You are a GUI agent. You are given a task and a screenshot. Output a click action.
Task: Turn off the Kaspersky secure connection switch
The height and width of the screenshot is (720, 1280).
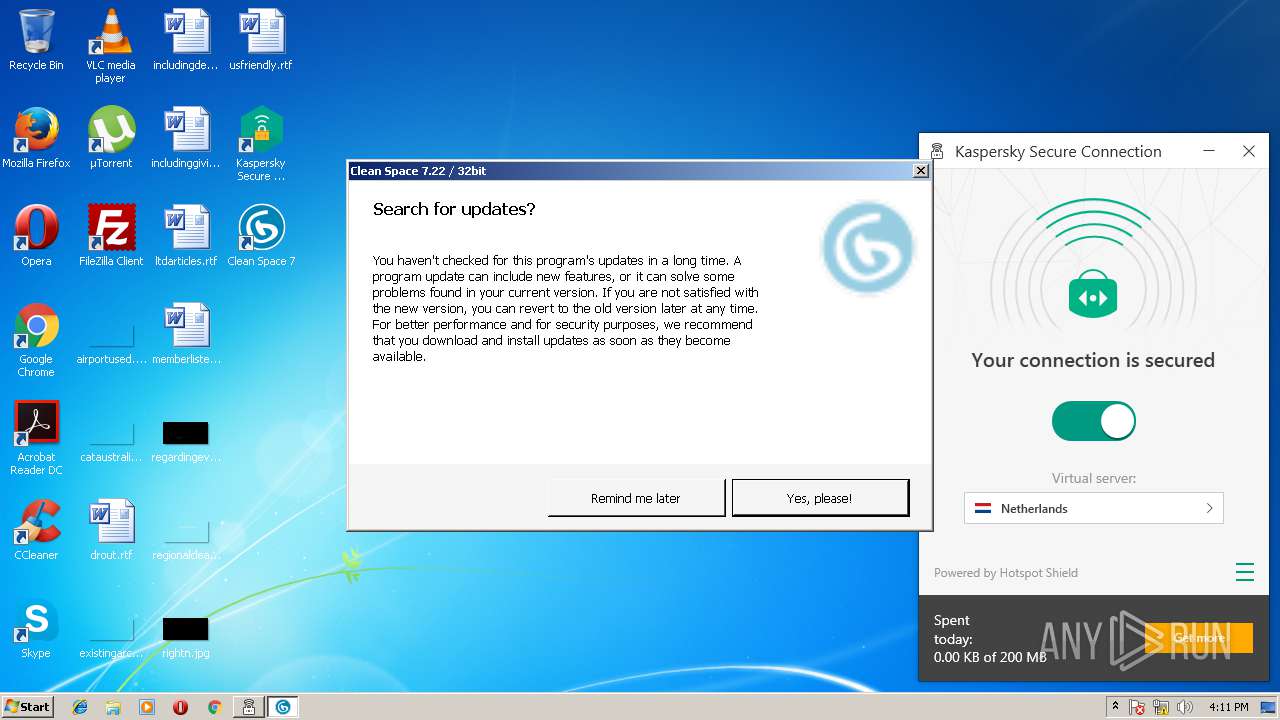point(1093,421)
